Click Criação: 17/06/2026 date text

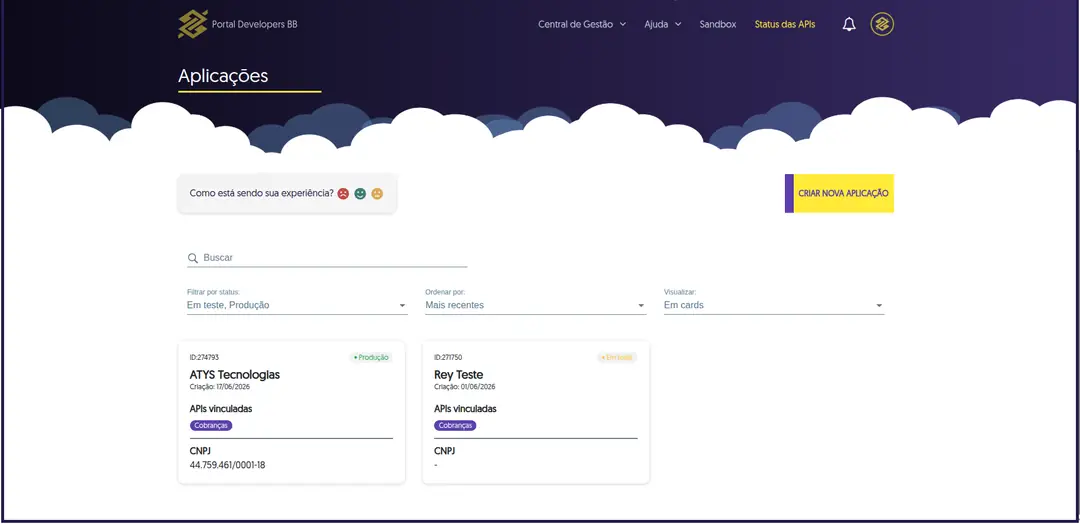pos(220,387)
